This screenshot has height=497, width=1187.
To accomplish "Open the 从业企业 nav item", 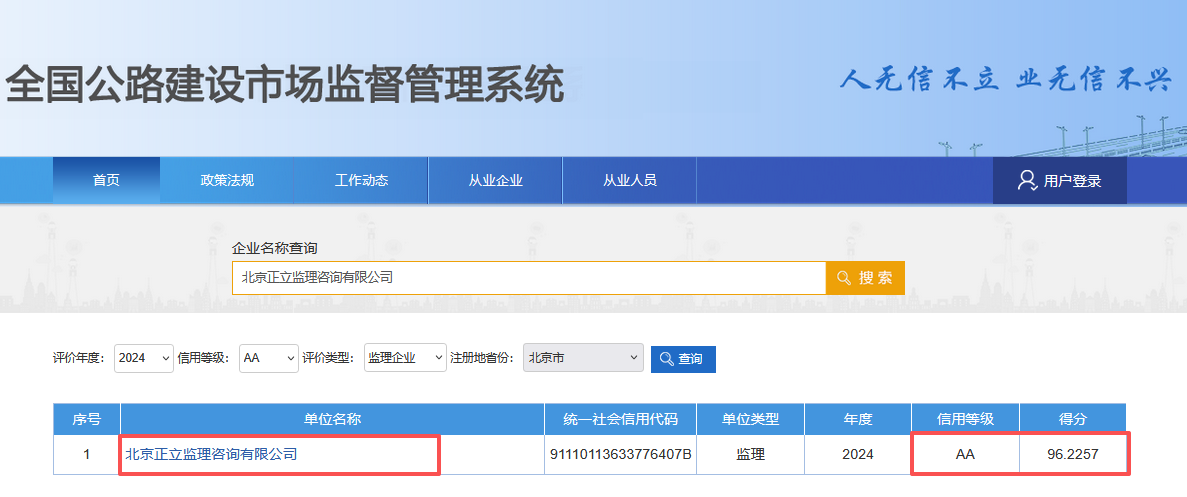I will [495, 180].
